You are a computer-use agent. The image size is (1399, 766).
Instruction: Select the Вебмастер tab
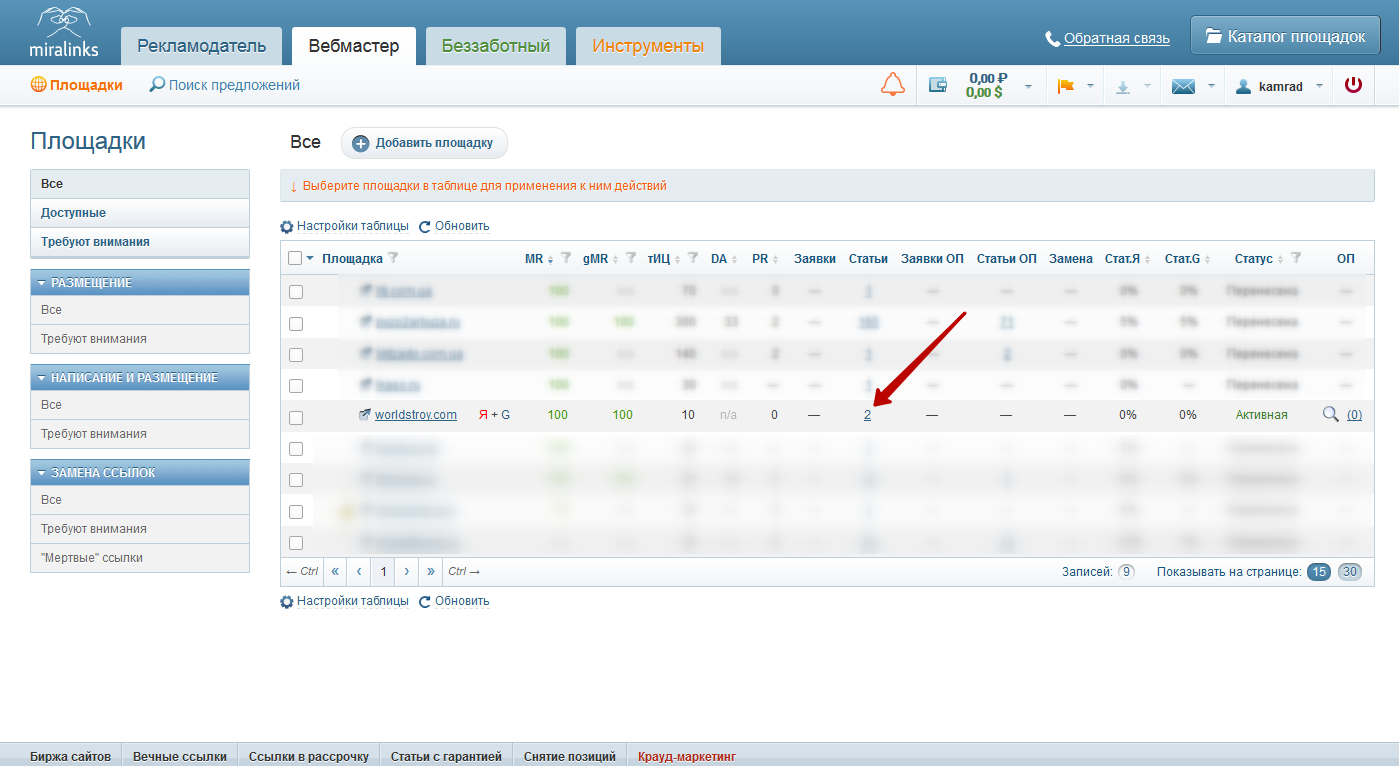tap(354, 46)
